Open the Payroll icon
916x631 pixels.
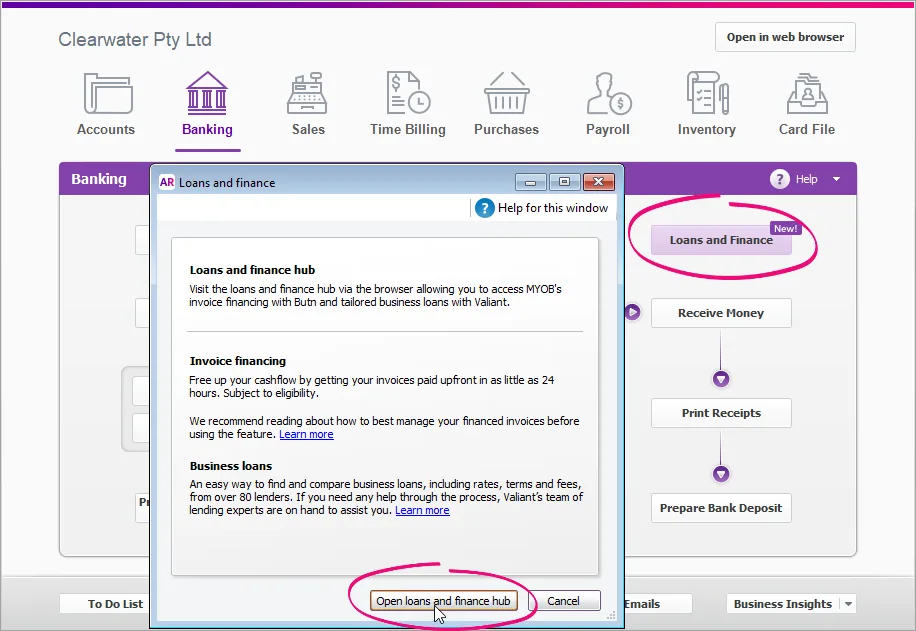click(609, 93)
